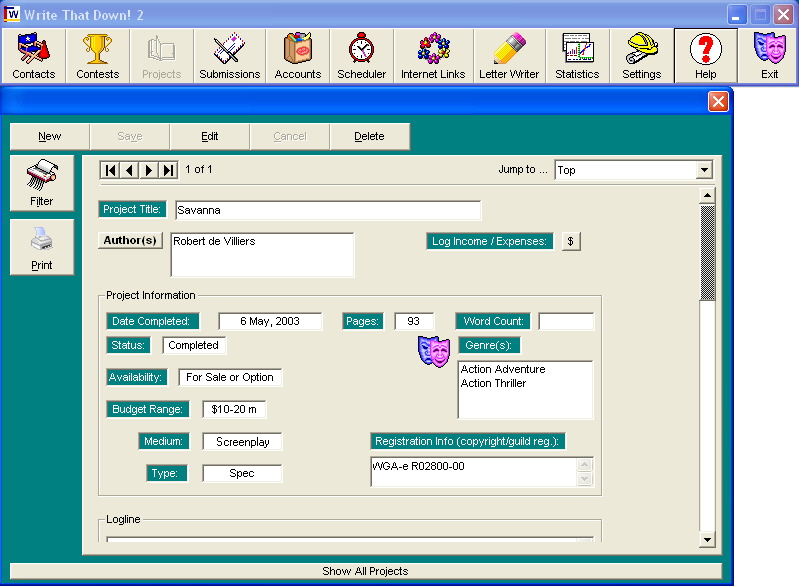Click Log Income / Expenses label
The height and width of the screenshot is (588, 799).
[x=490, y=241]
